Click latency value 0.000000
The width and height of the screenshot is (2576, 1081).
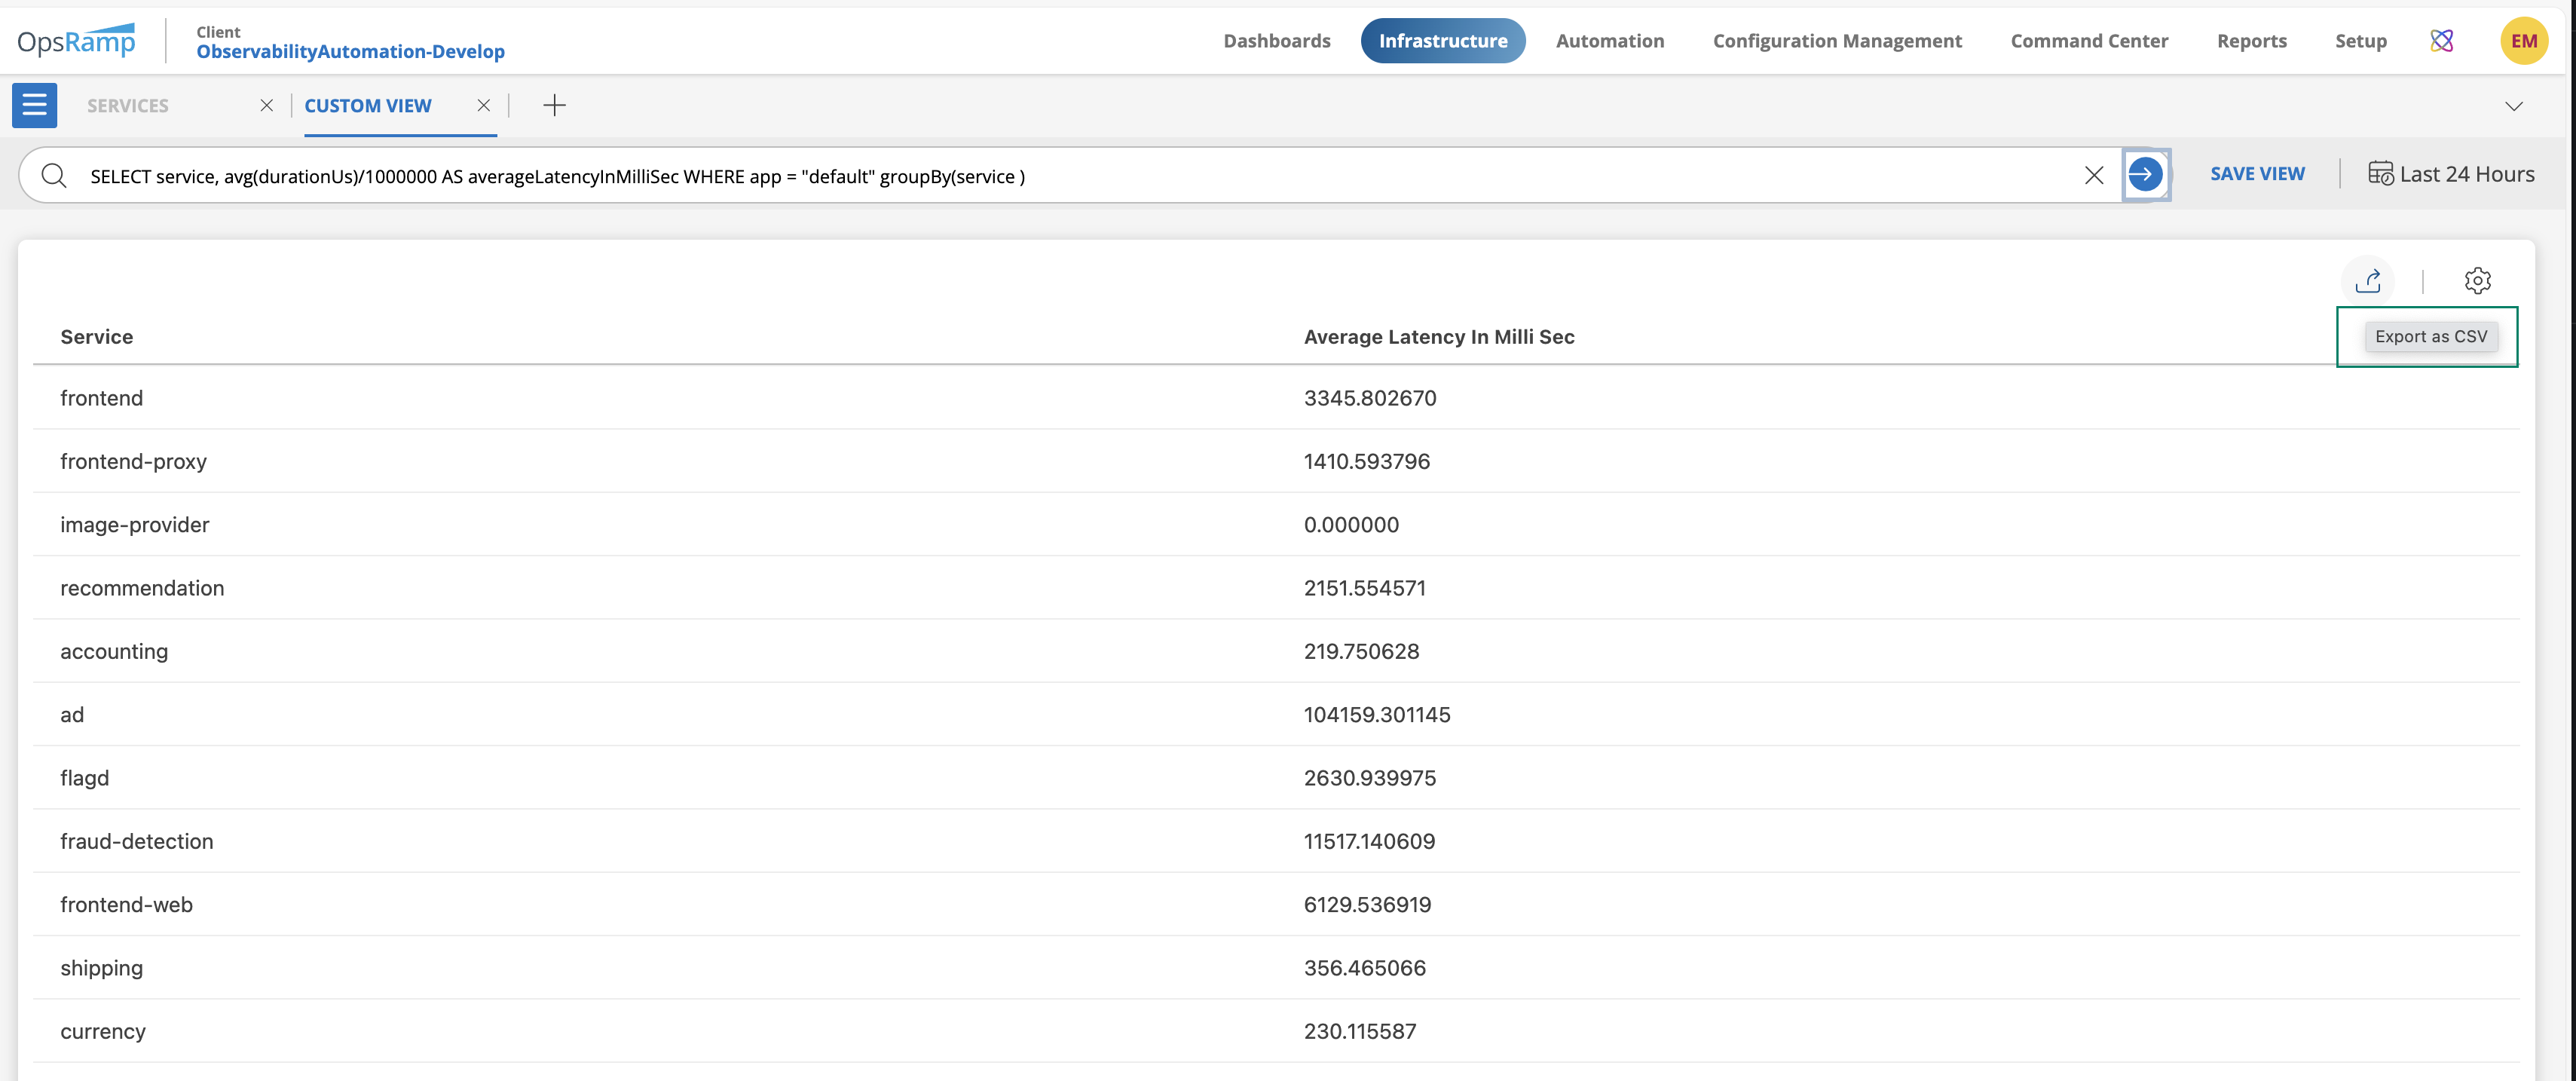coord(1351,525)
